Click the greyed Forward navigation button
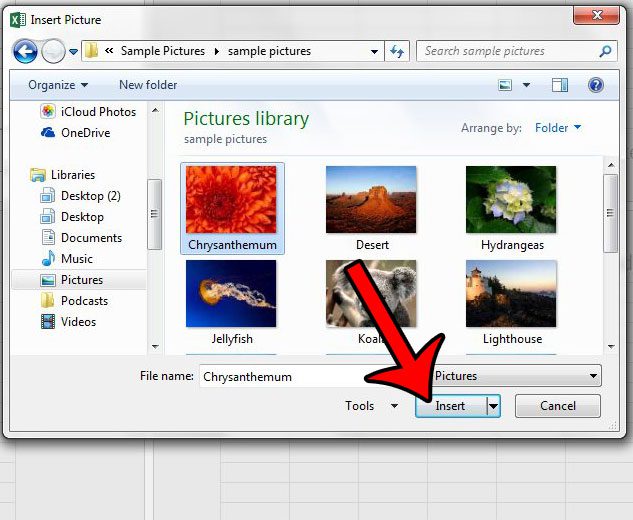This screenshot has width=633, height=520. (53, 51)
